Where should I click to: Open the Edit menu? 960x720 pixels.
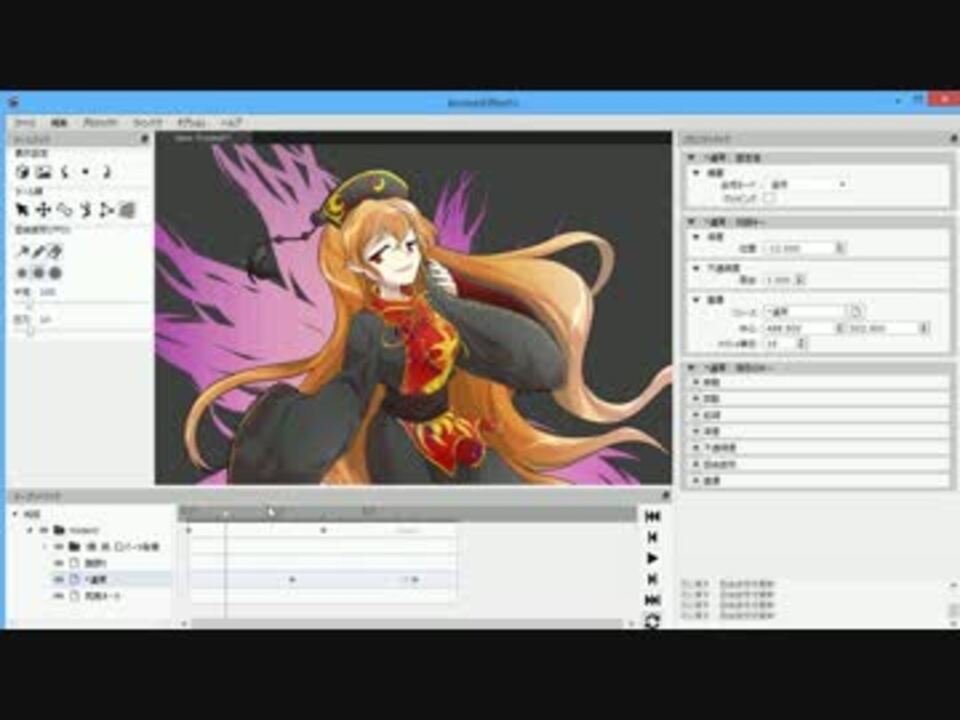coord(59,122)
